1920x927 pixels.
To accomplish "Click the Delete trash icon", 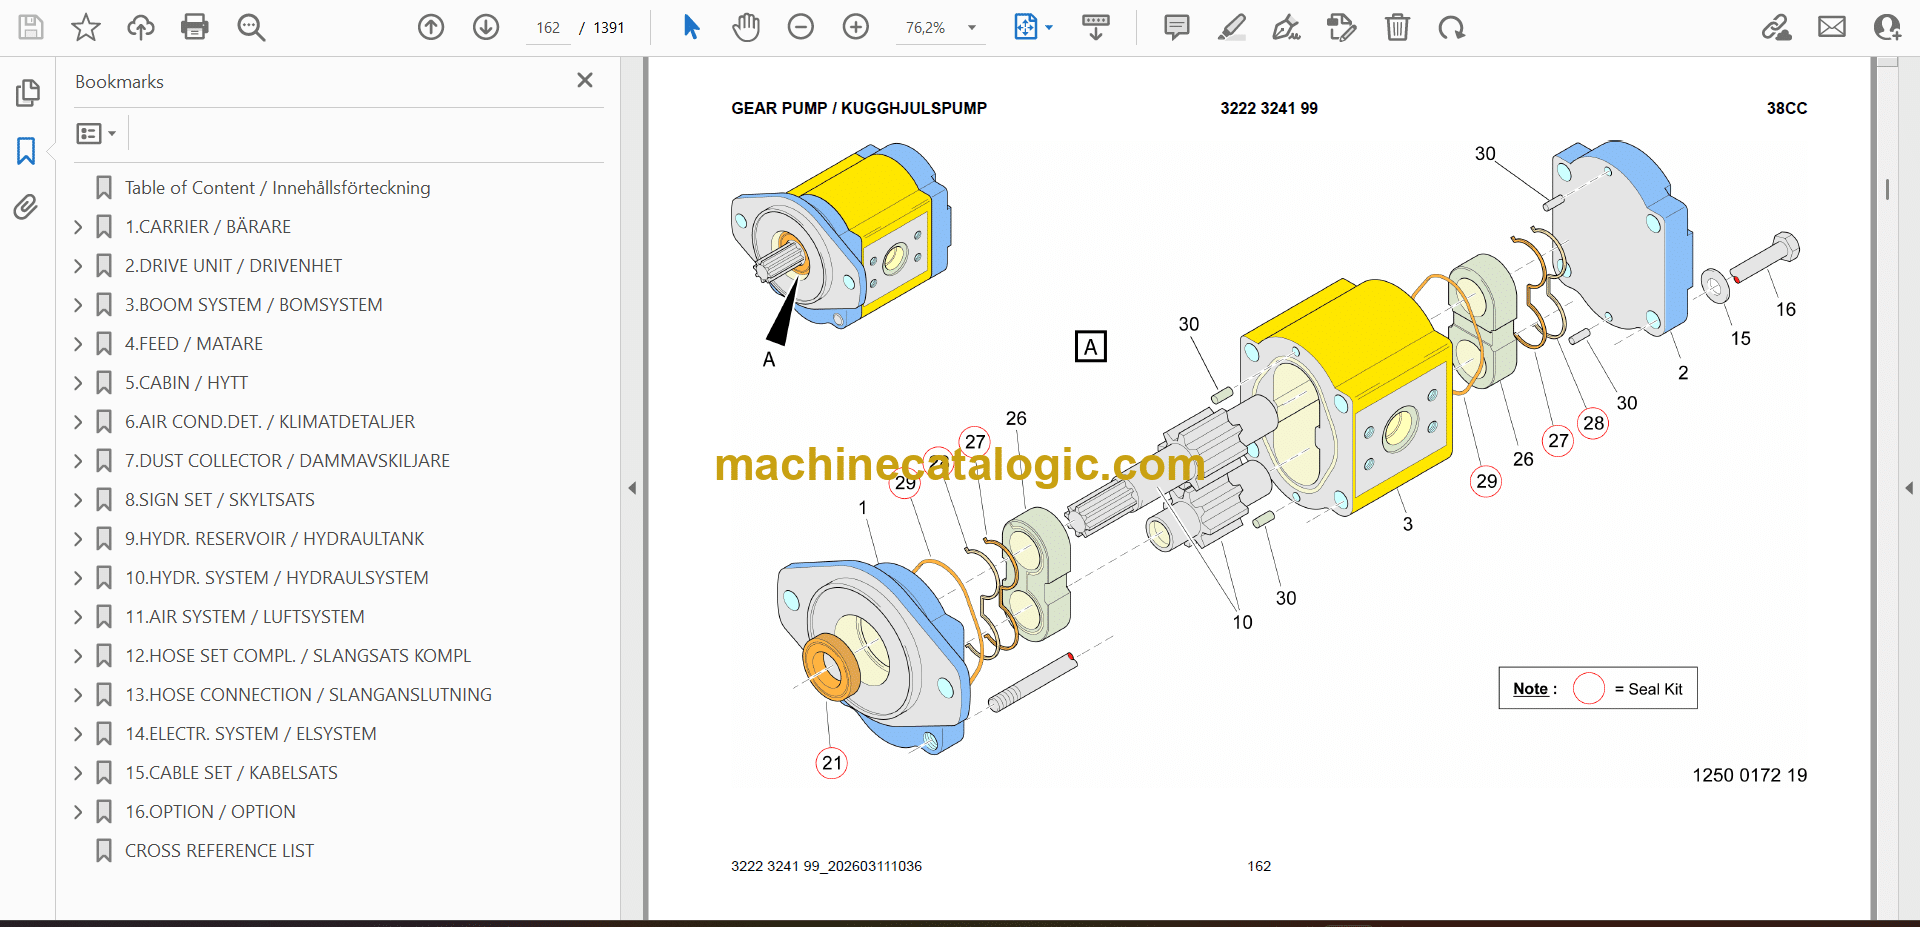I will pos(1397,27).
